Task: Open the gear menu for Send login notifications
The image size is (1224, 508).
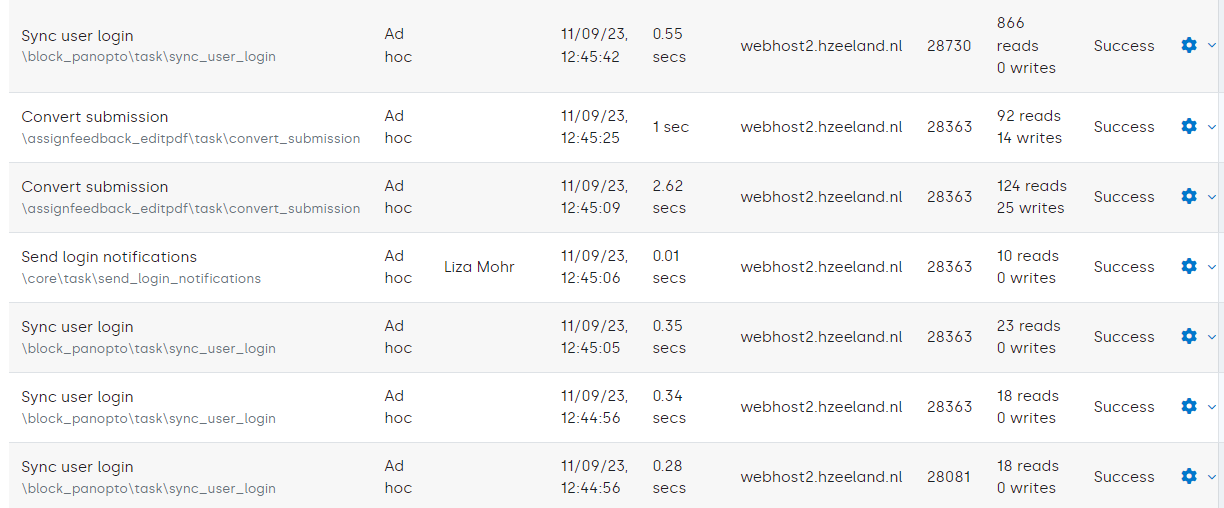Action: pyautogui.click(x=1188, y=266)
